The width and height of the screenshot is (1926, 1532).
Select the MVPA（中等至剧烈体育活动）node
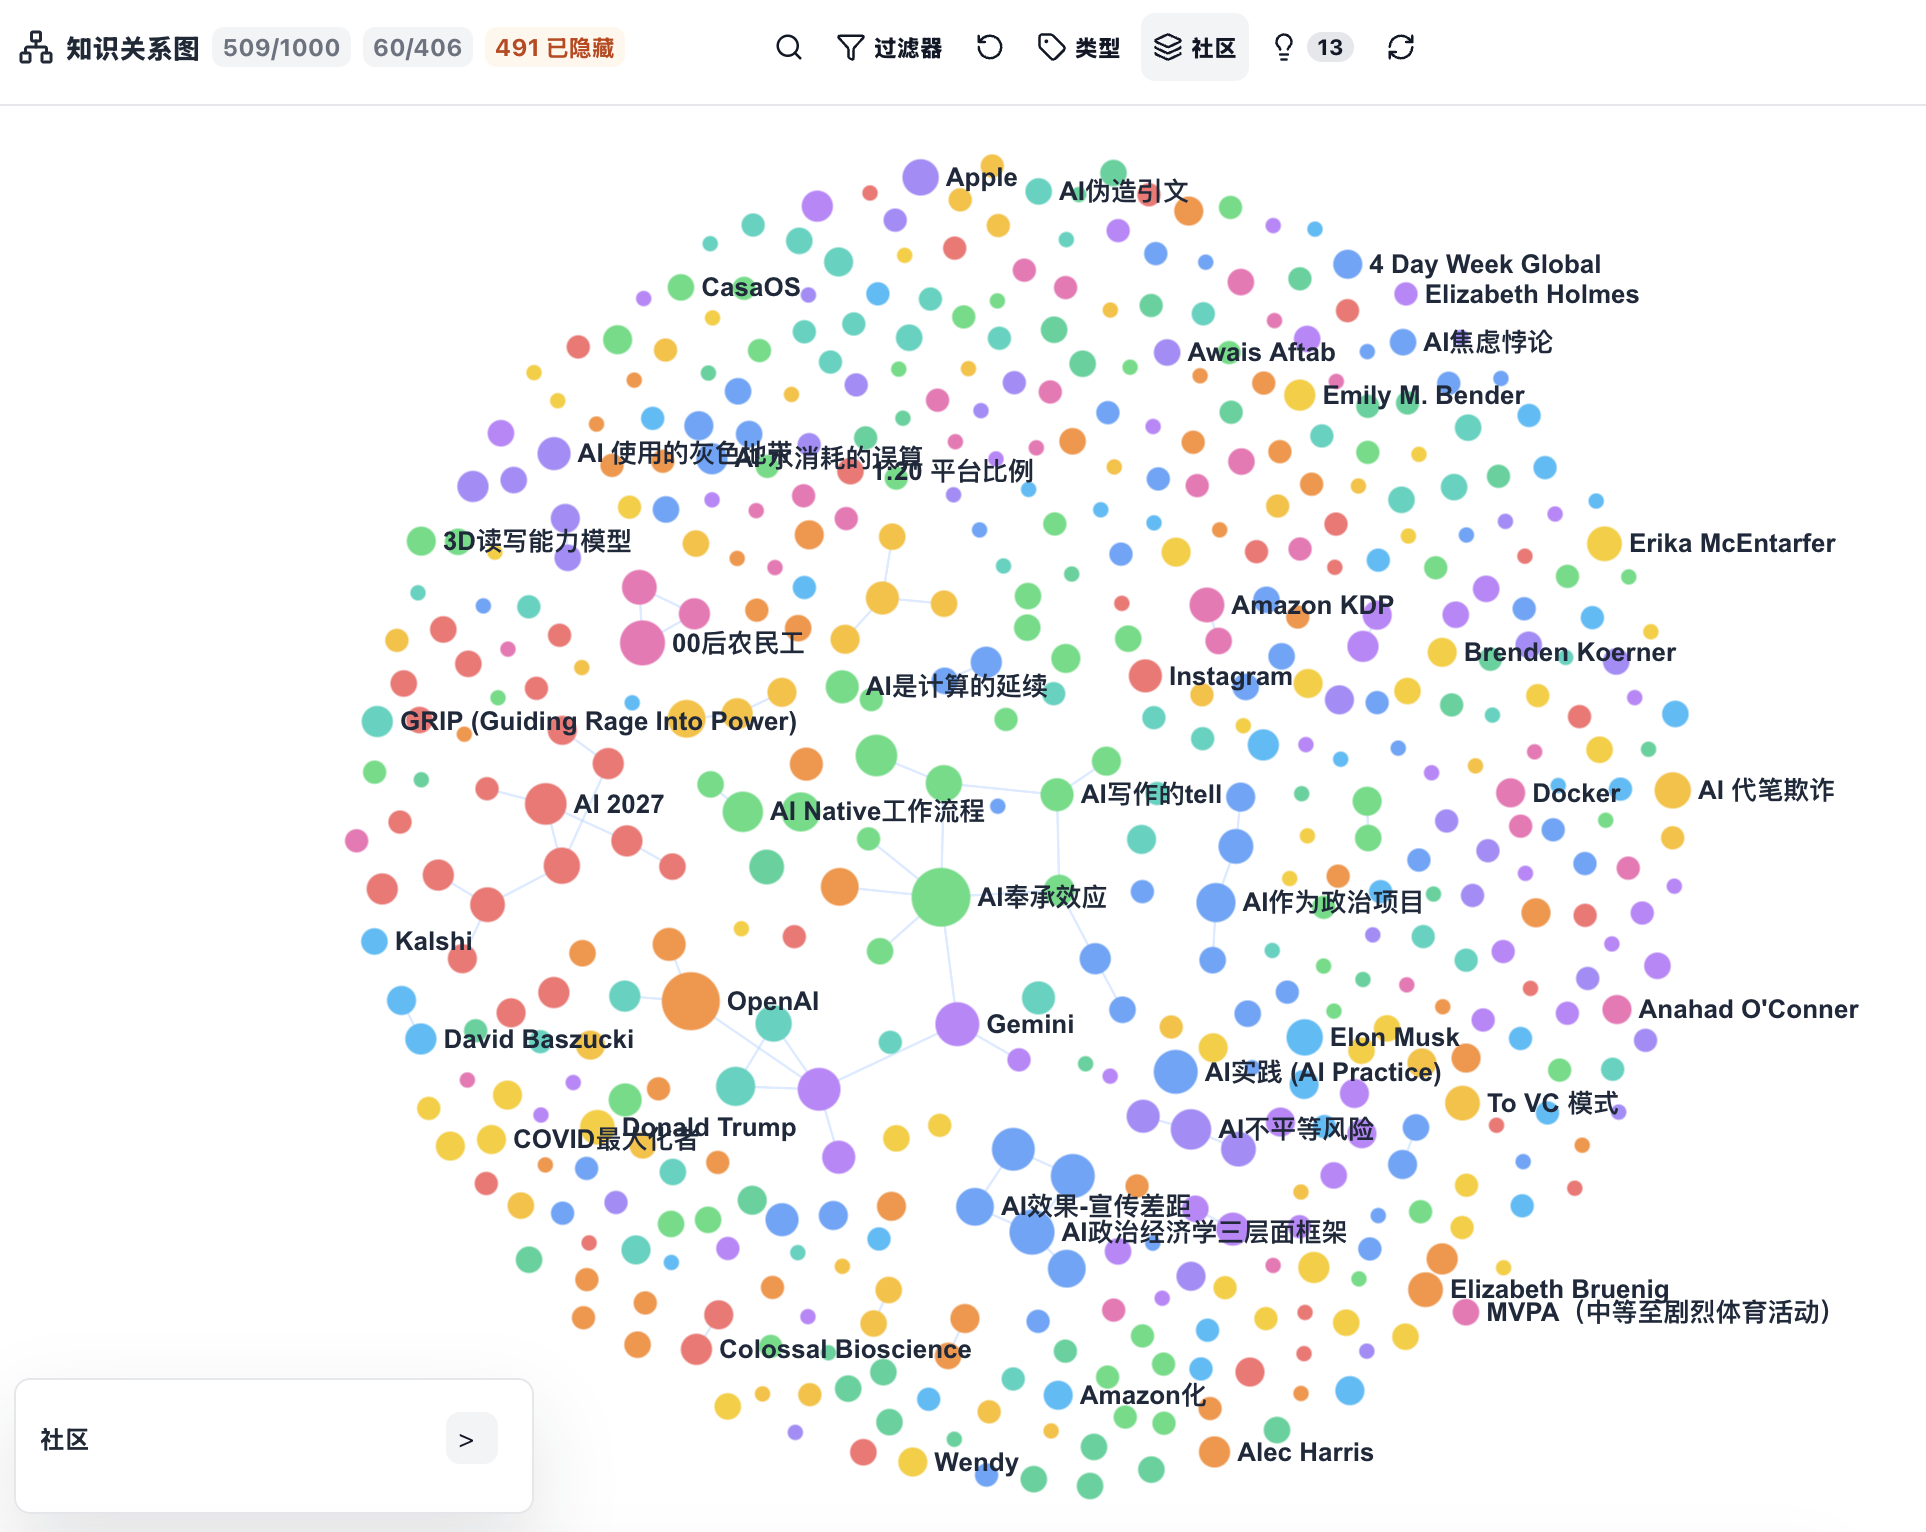pyautogui.click(x=1465, y=1312)
